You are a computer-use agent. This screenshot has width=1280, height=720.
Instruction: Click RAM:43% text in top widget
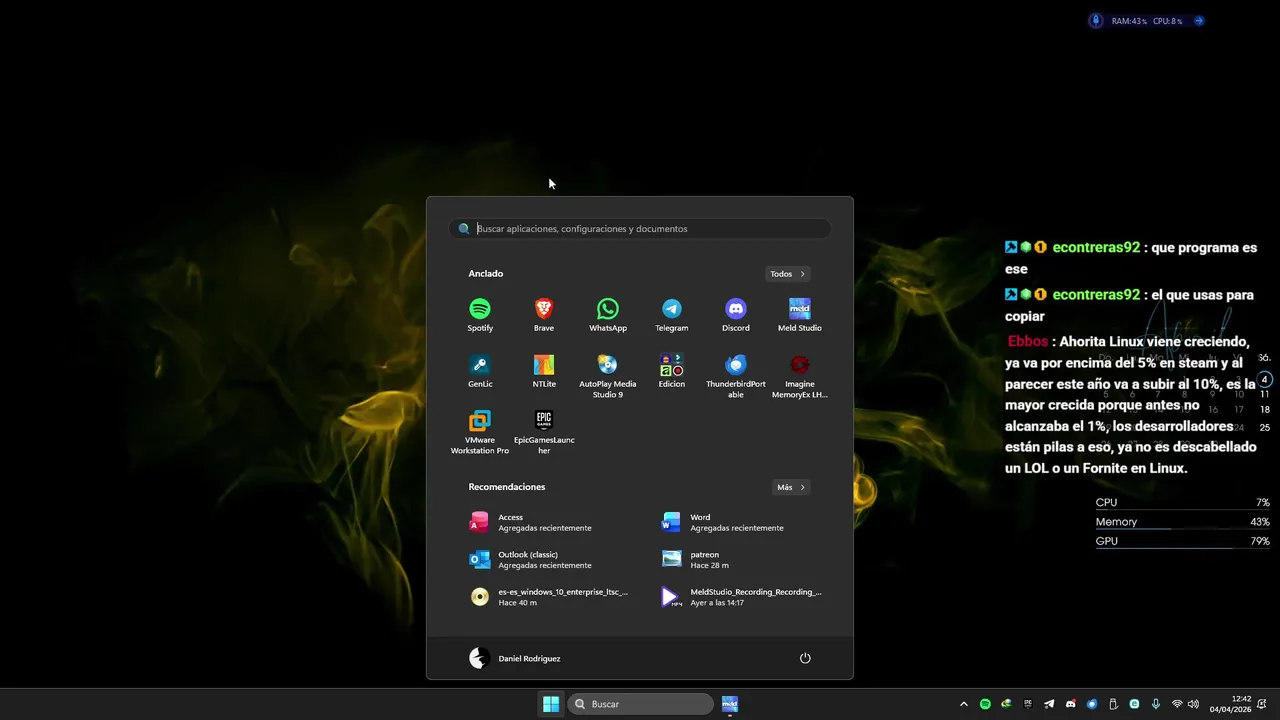click(1129, 21)
